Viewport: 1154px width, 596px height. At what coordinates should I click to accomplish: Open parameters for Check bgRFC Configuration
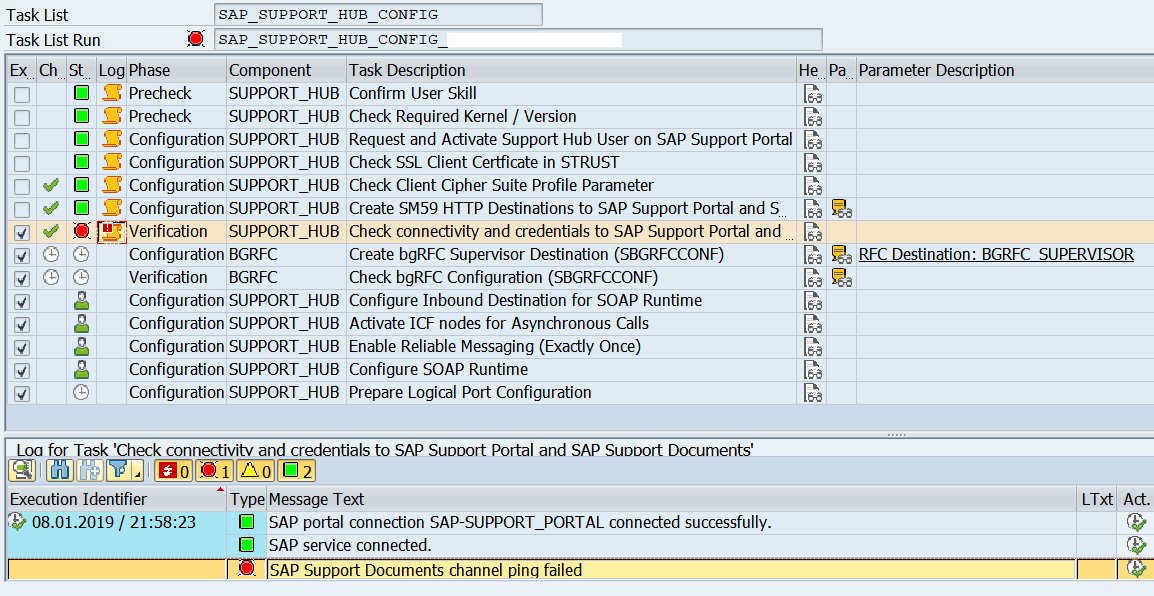click(842, 277)
